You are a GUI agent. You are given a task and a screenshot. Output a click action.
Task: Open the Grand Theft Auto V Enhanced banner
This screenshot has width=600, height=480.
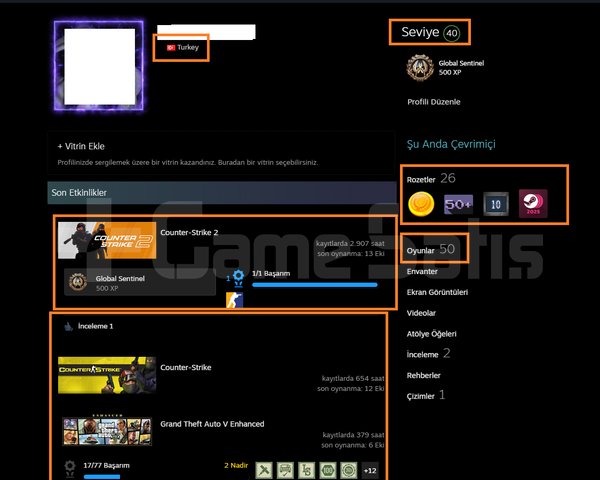pyautogui.click(x=107, y=431)
